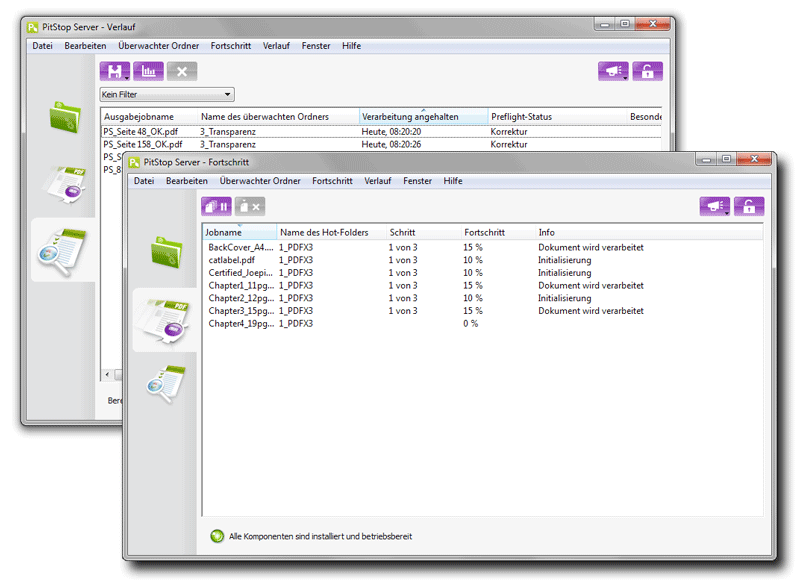
Task: Open the Kein Filter dropdown
Action: (x=167, y=94)
